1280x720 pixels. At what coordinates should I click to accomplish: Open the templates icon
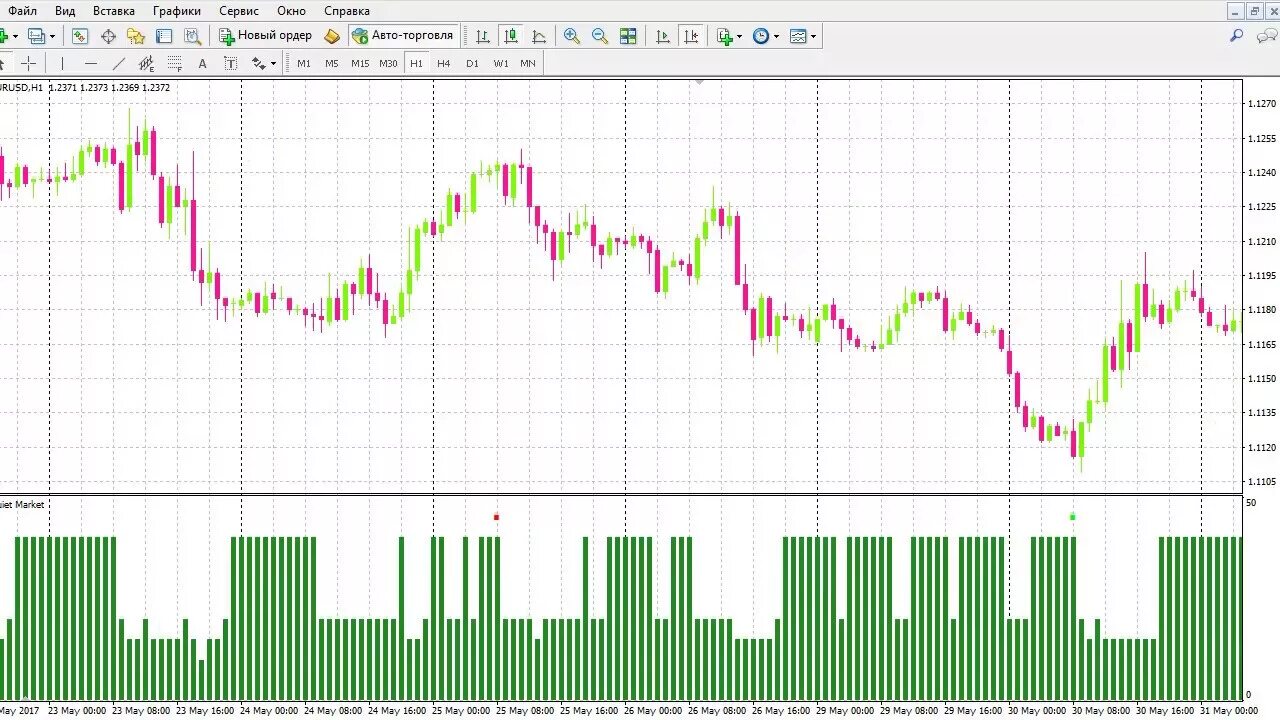coord(798,36)
